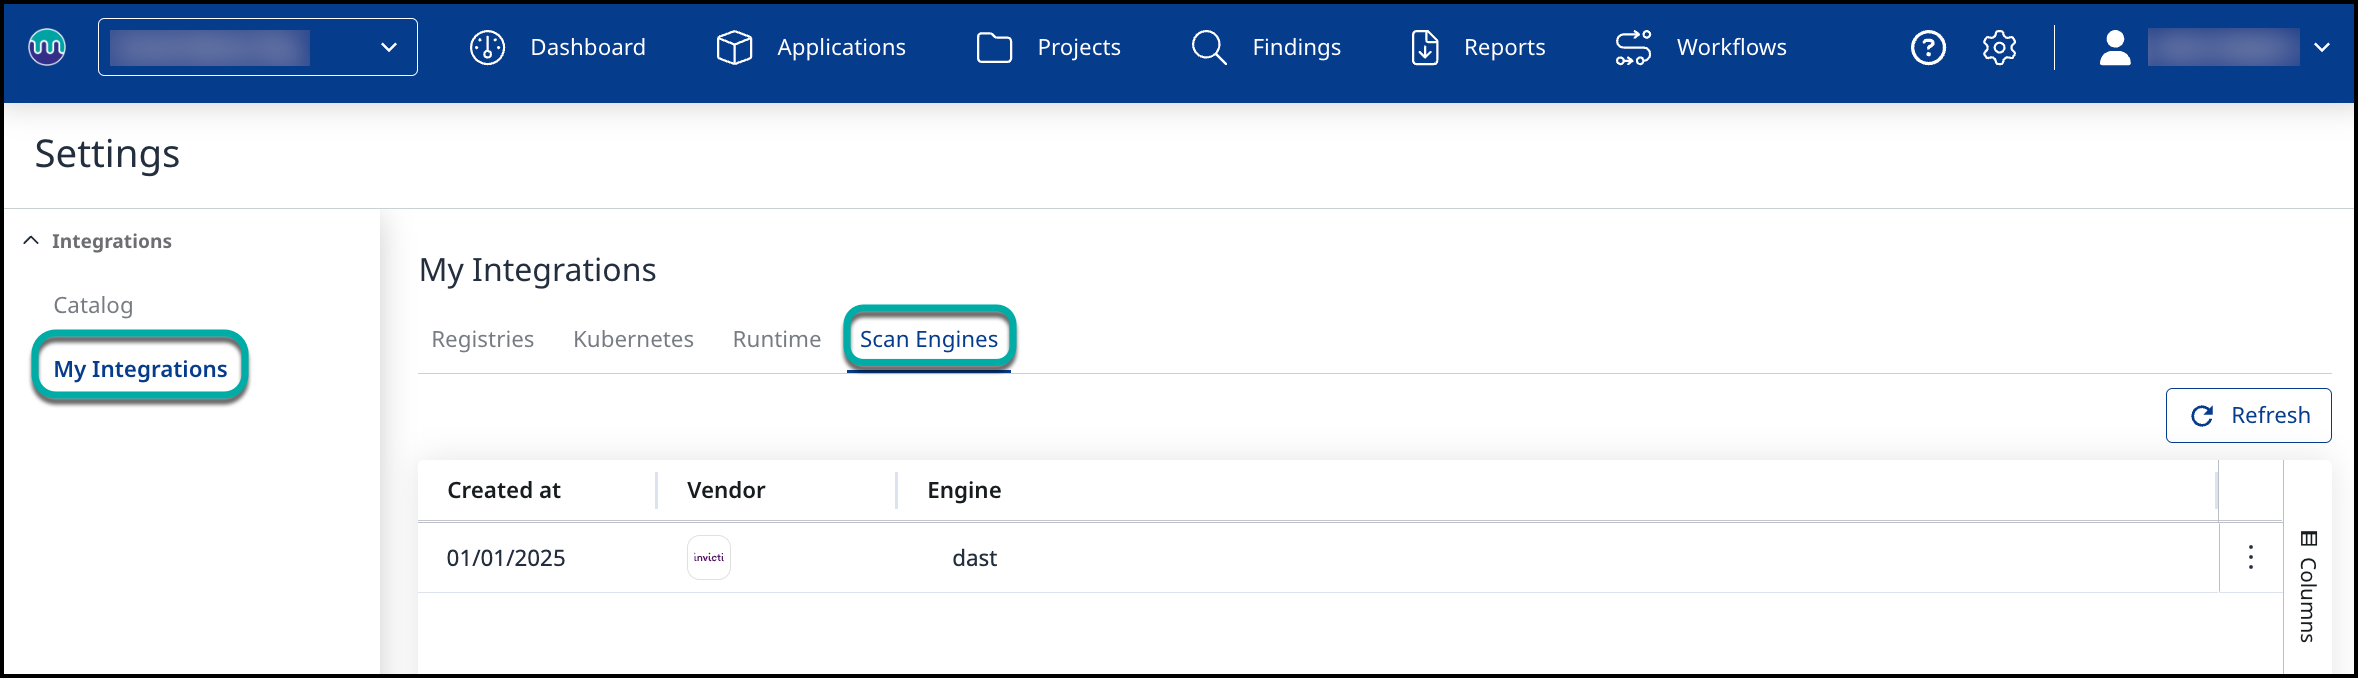This screenshot has width=2358, height=678.
Task: Click the Invicti vendor logo
Action: pyautogui.click(x=708, y=557)
